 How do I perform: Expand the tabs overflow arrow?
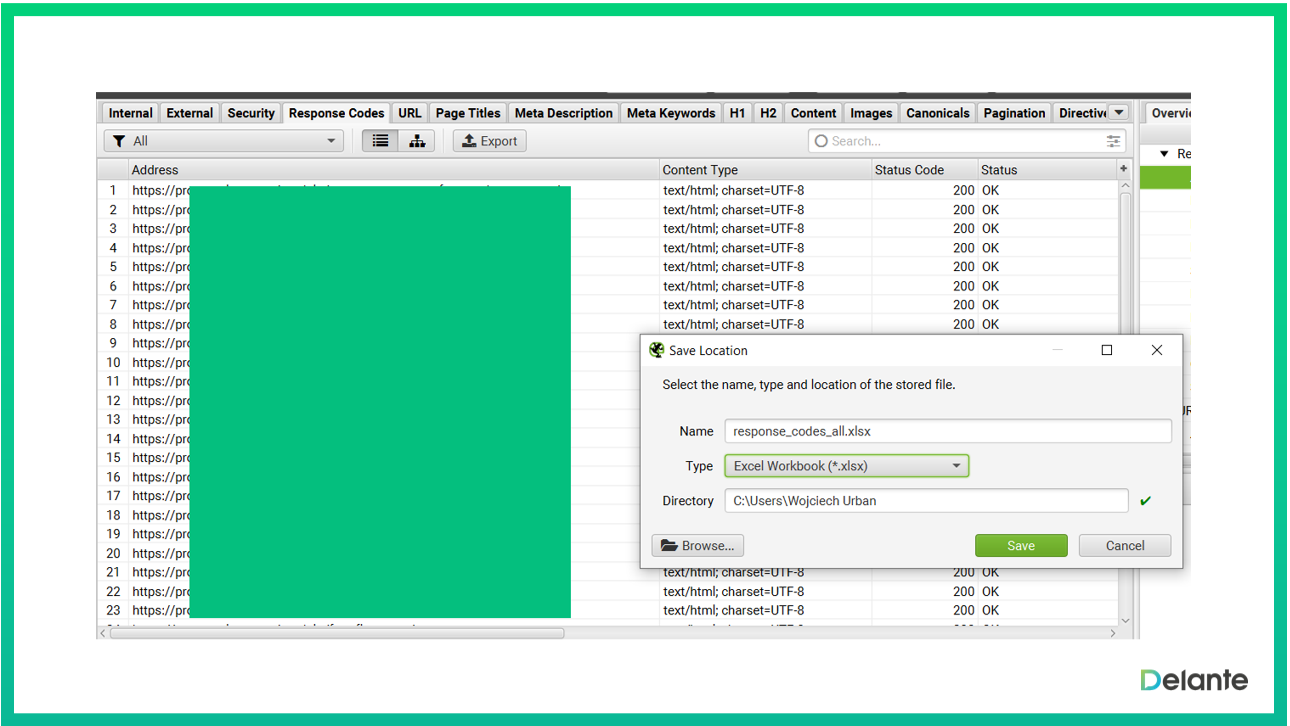click(1119, 113)
